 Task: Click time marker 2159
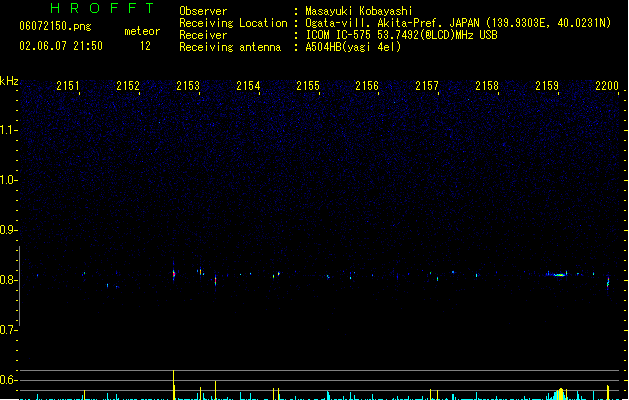tap(547, 86)
